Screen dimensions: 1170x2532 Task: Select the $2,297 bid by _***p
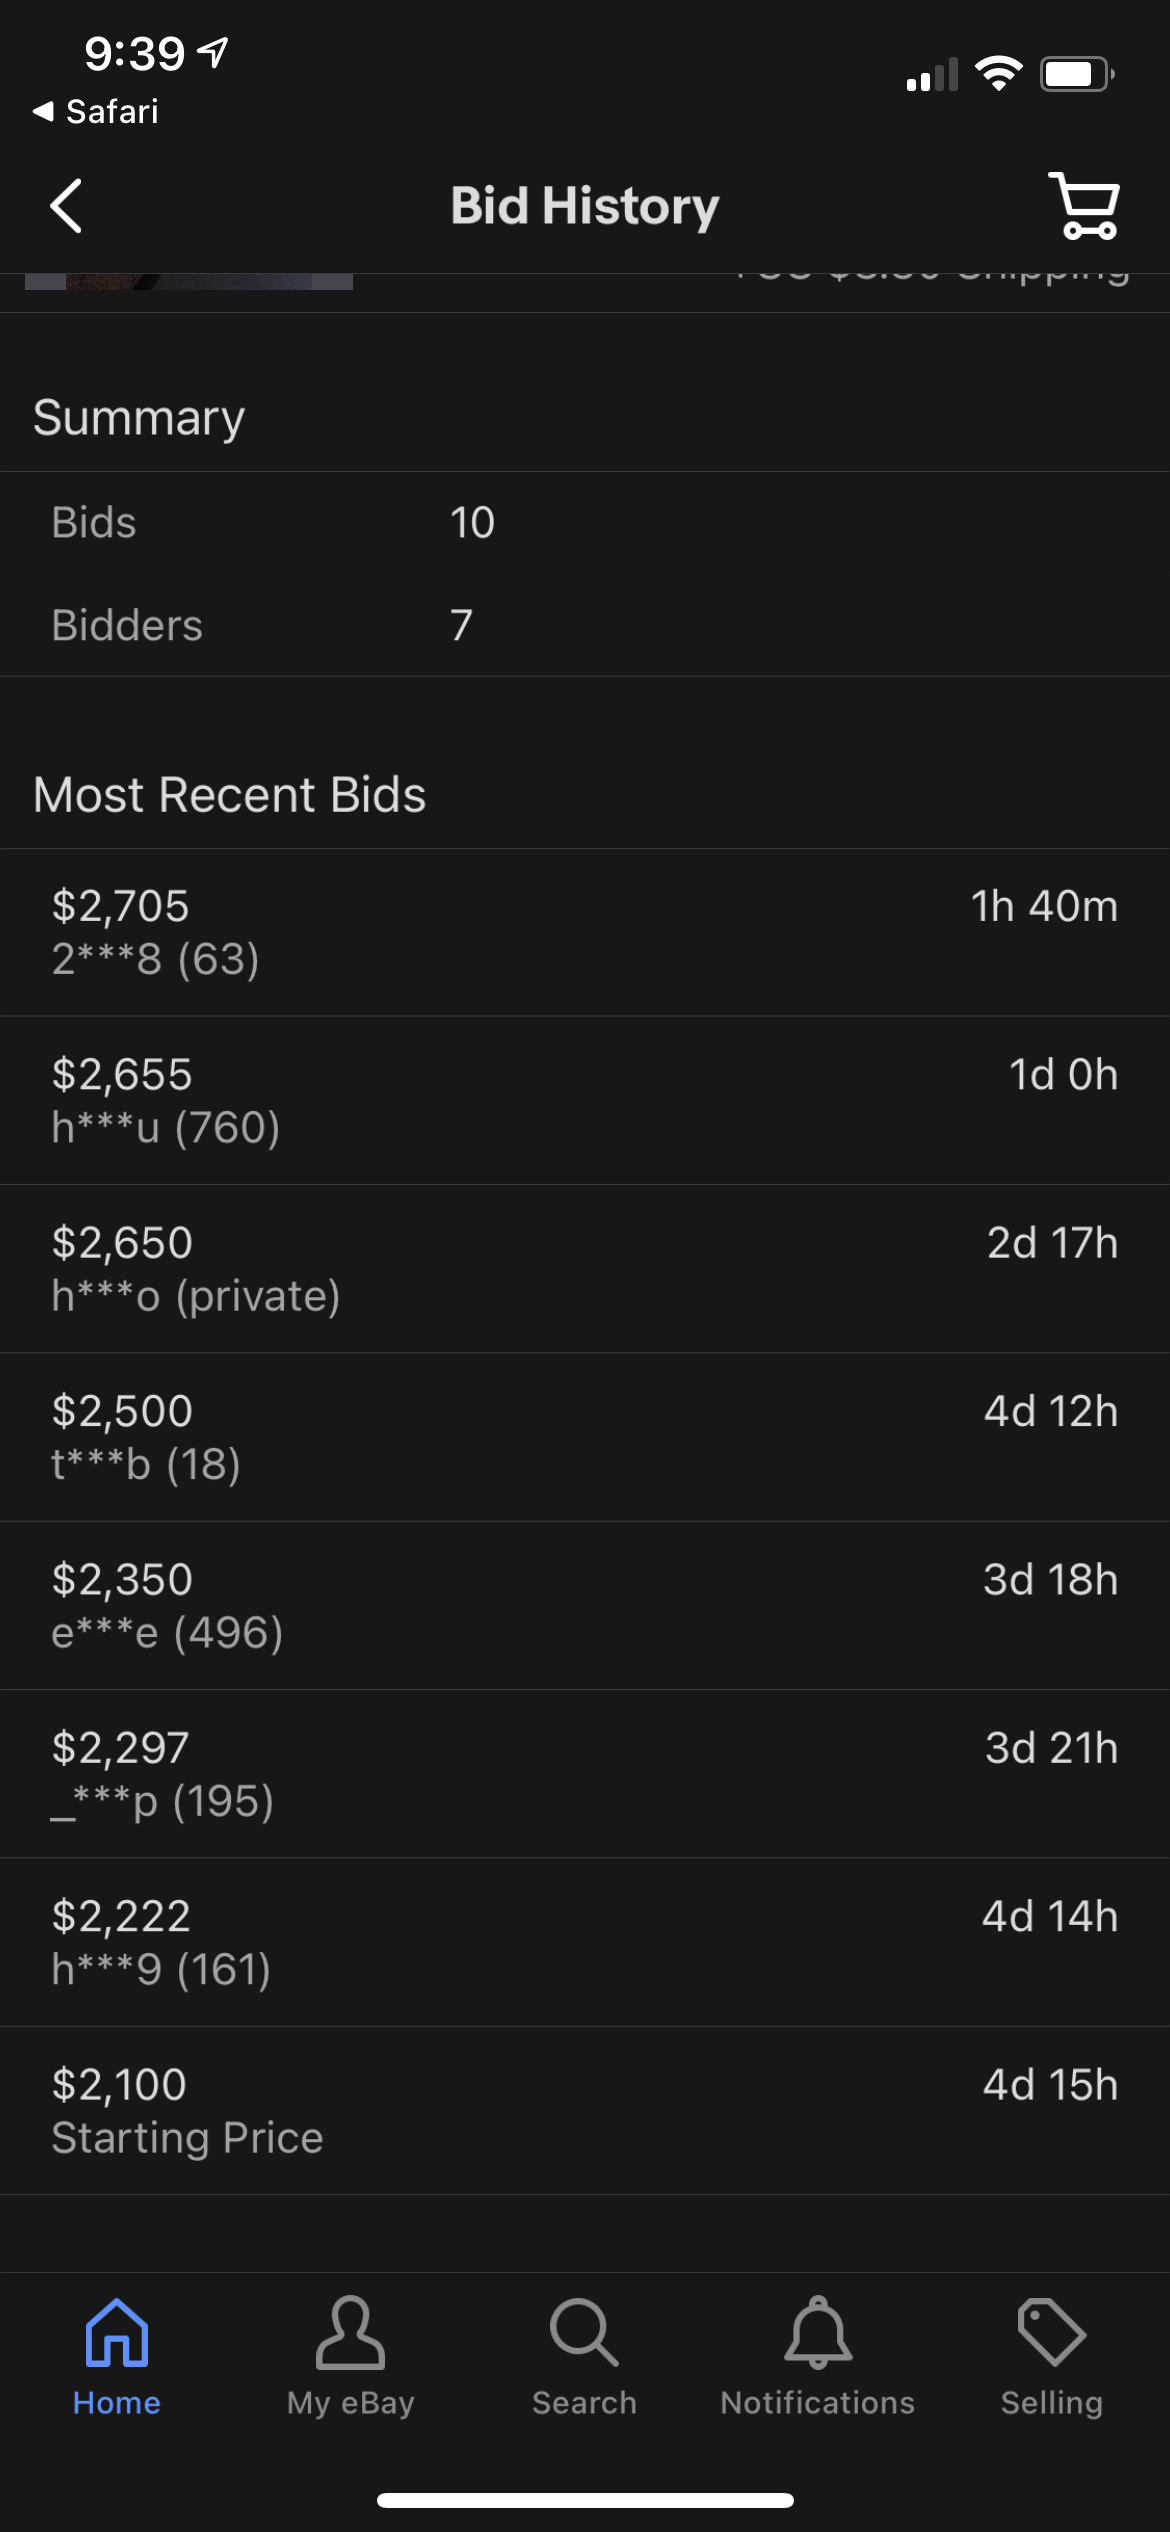coord(585,1773)
